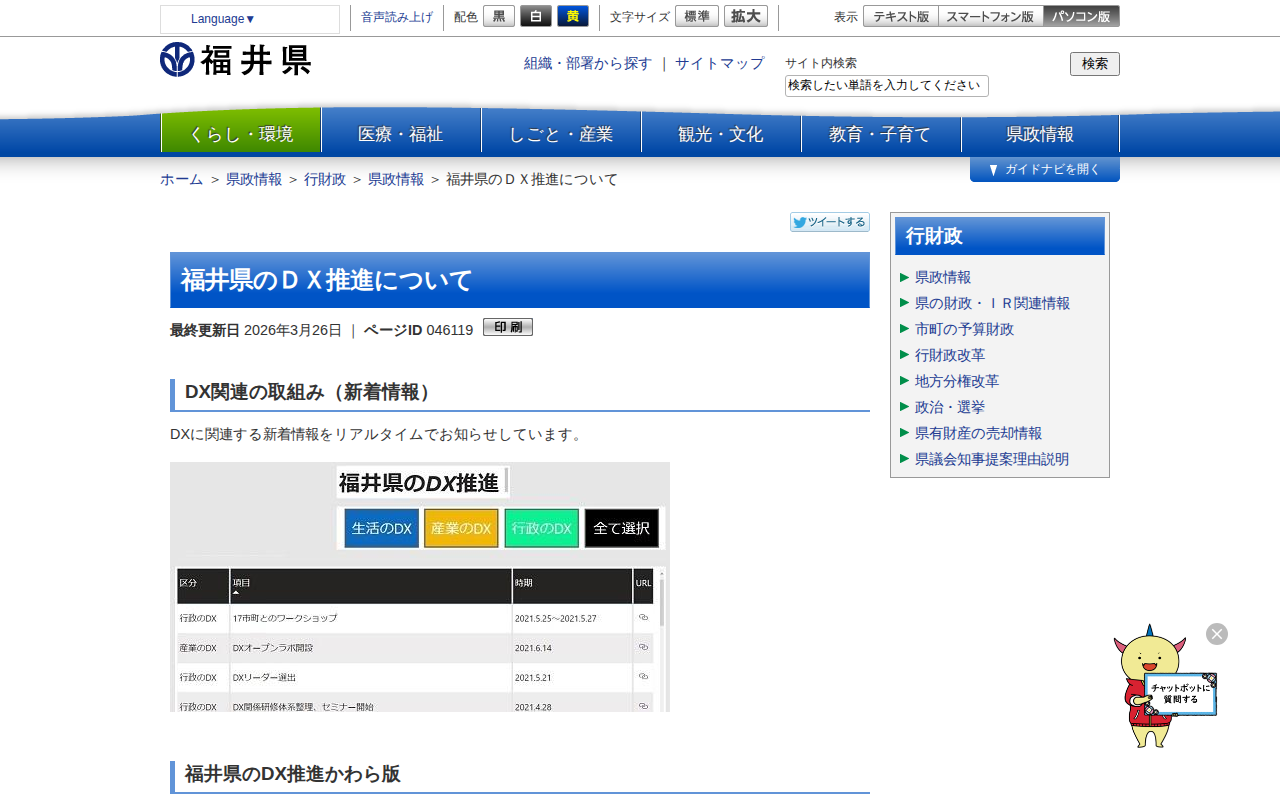Select the yellow 黄 color scheme
Image resolution: width=1280 pixels, height=800 pixels.
(572, 16)
